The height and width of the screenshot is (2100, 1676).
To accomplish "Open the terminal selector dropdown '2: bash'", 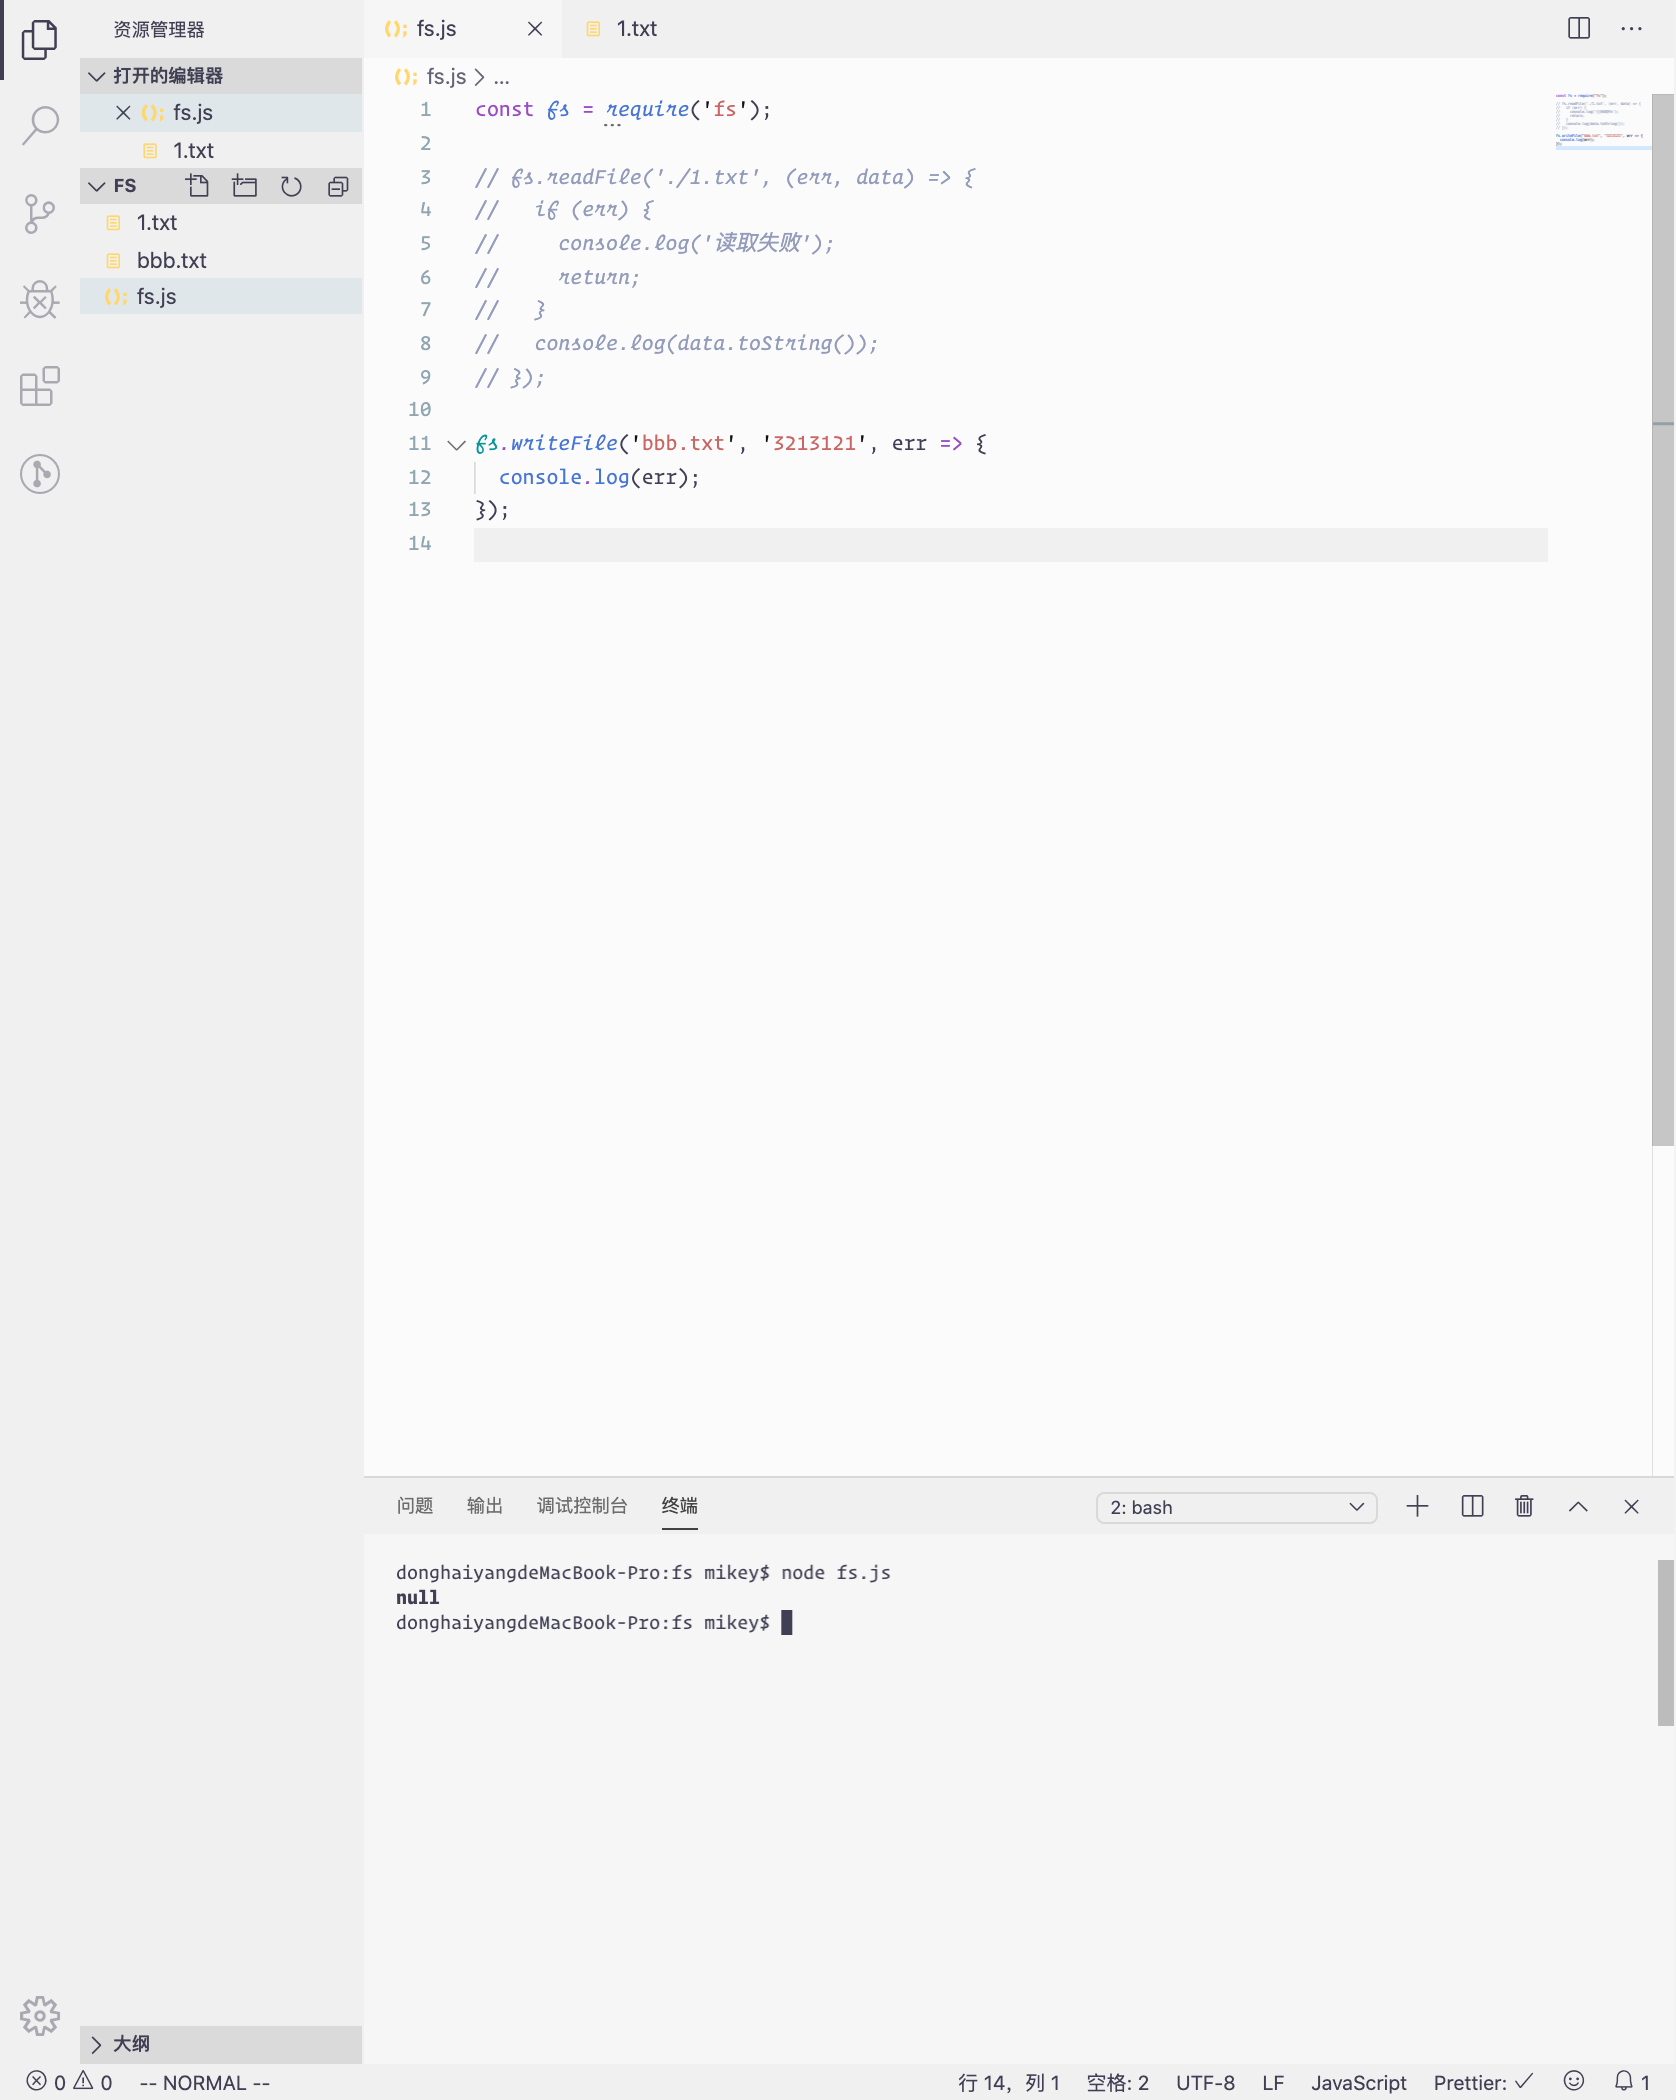I will [x=1236, y=1507].
